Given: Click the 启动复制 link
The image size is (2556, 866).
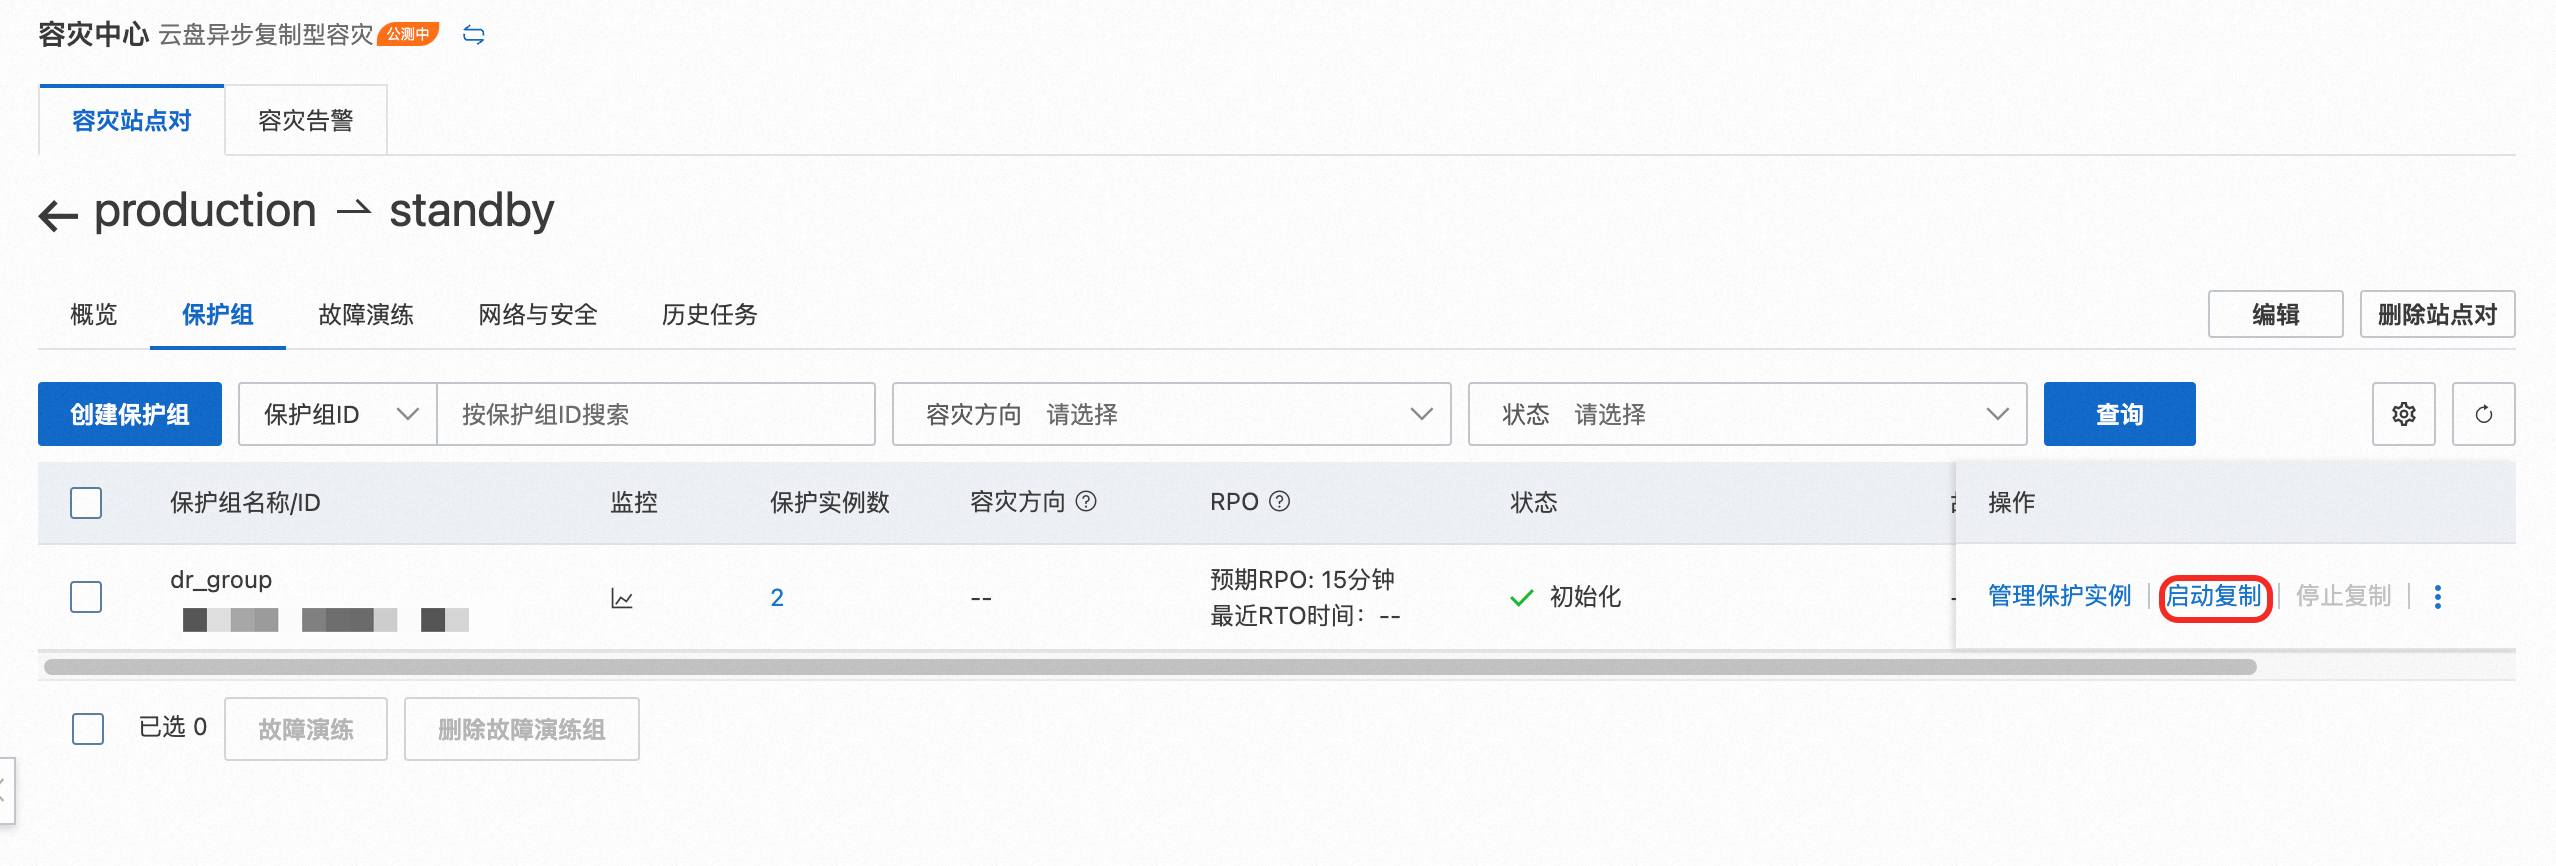Looking at the screenshot, I should 2213,597.
